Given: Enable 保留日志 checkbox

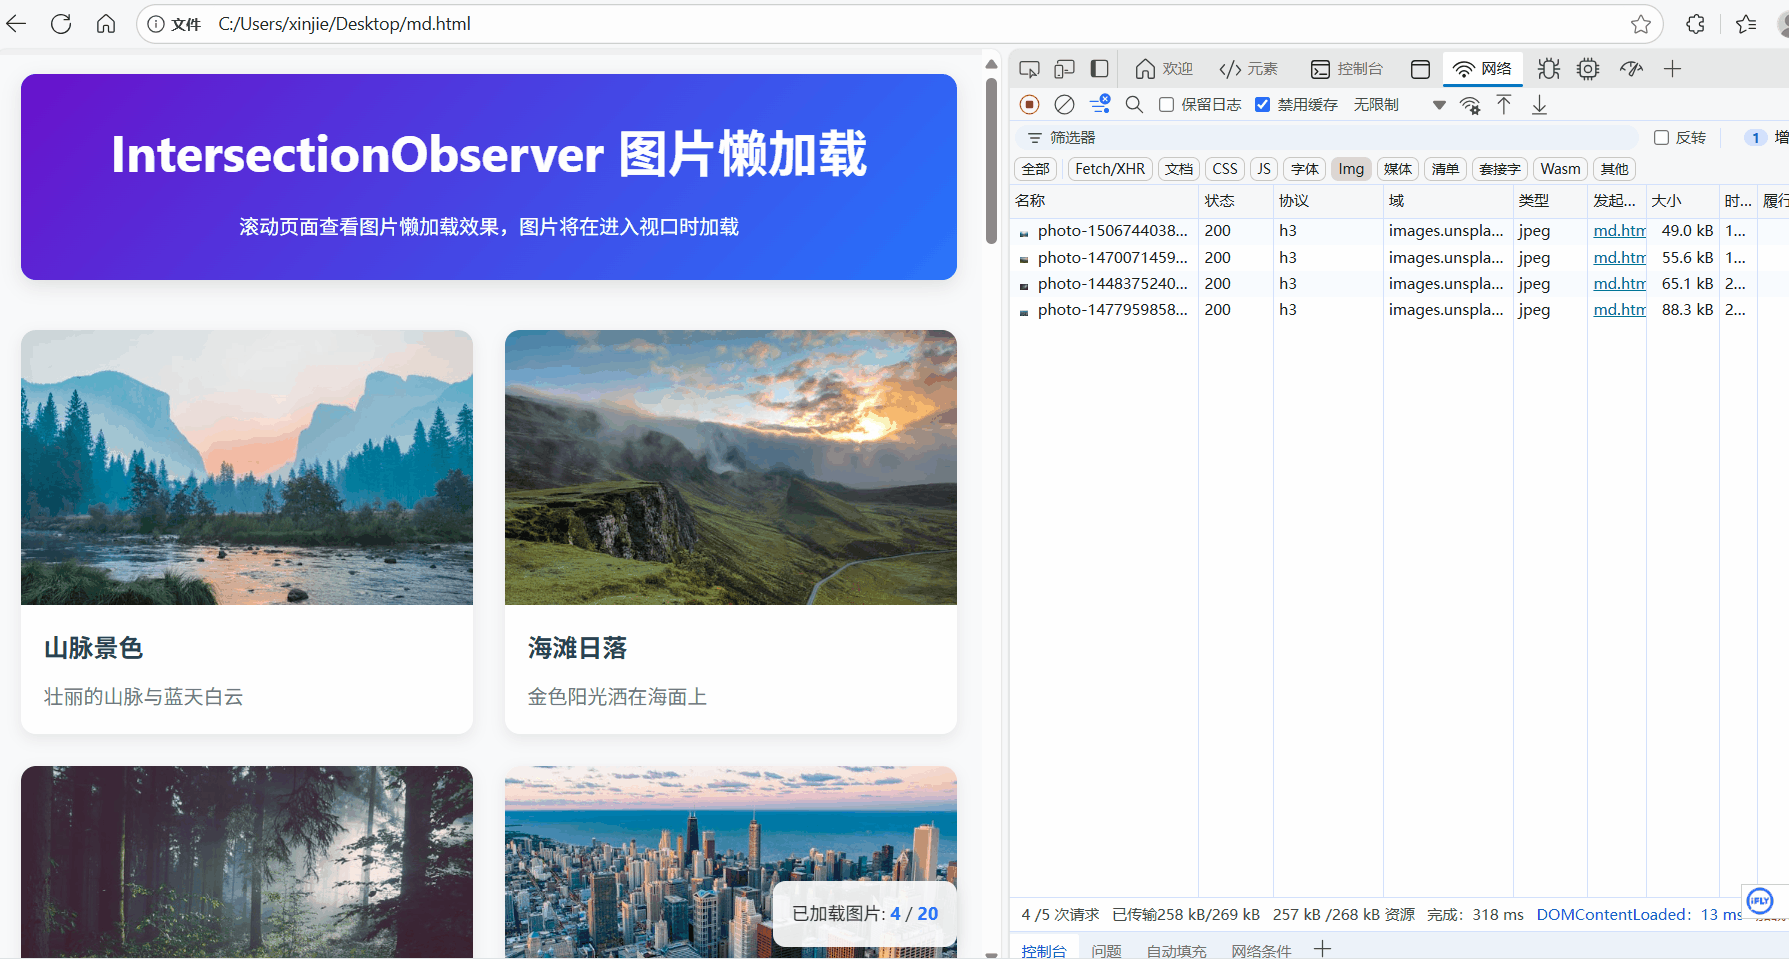Looking at the screenshot, I should [x=1166, y=104].
